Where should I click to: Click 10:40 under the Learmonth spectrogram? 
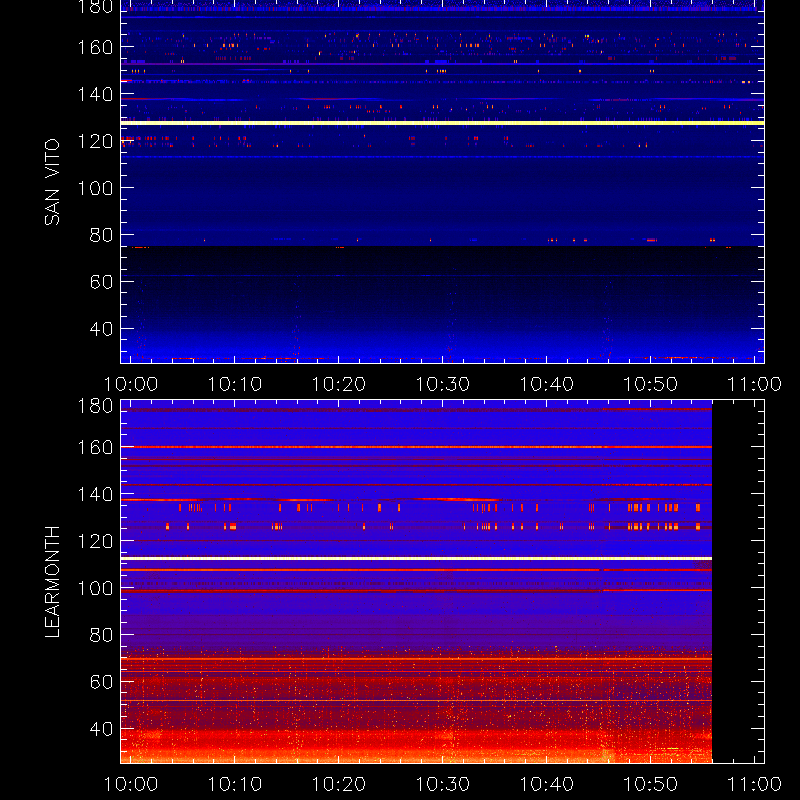click(546, 784)
